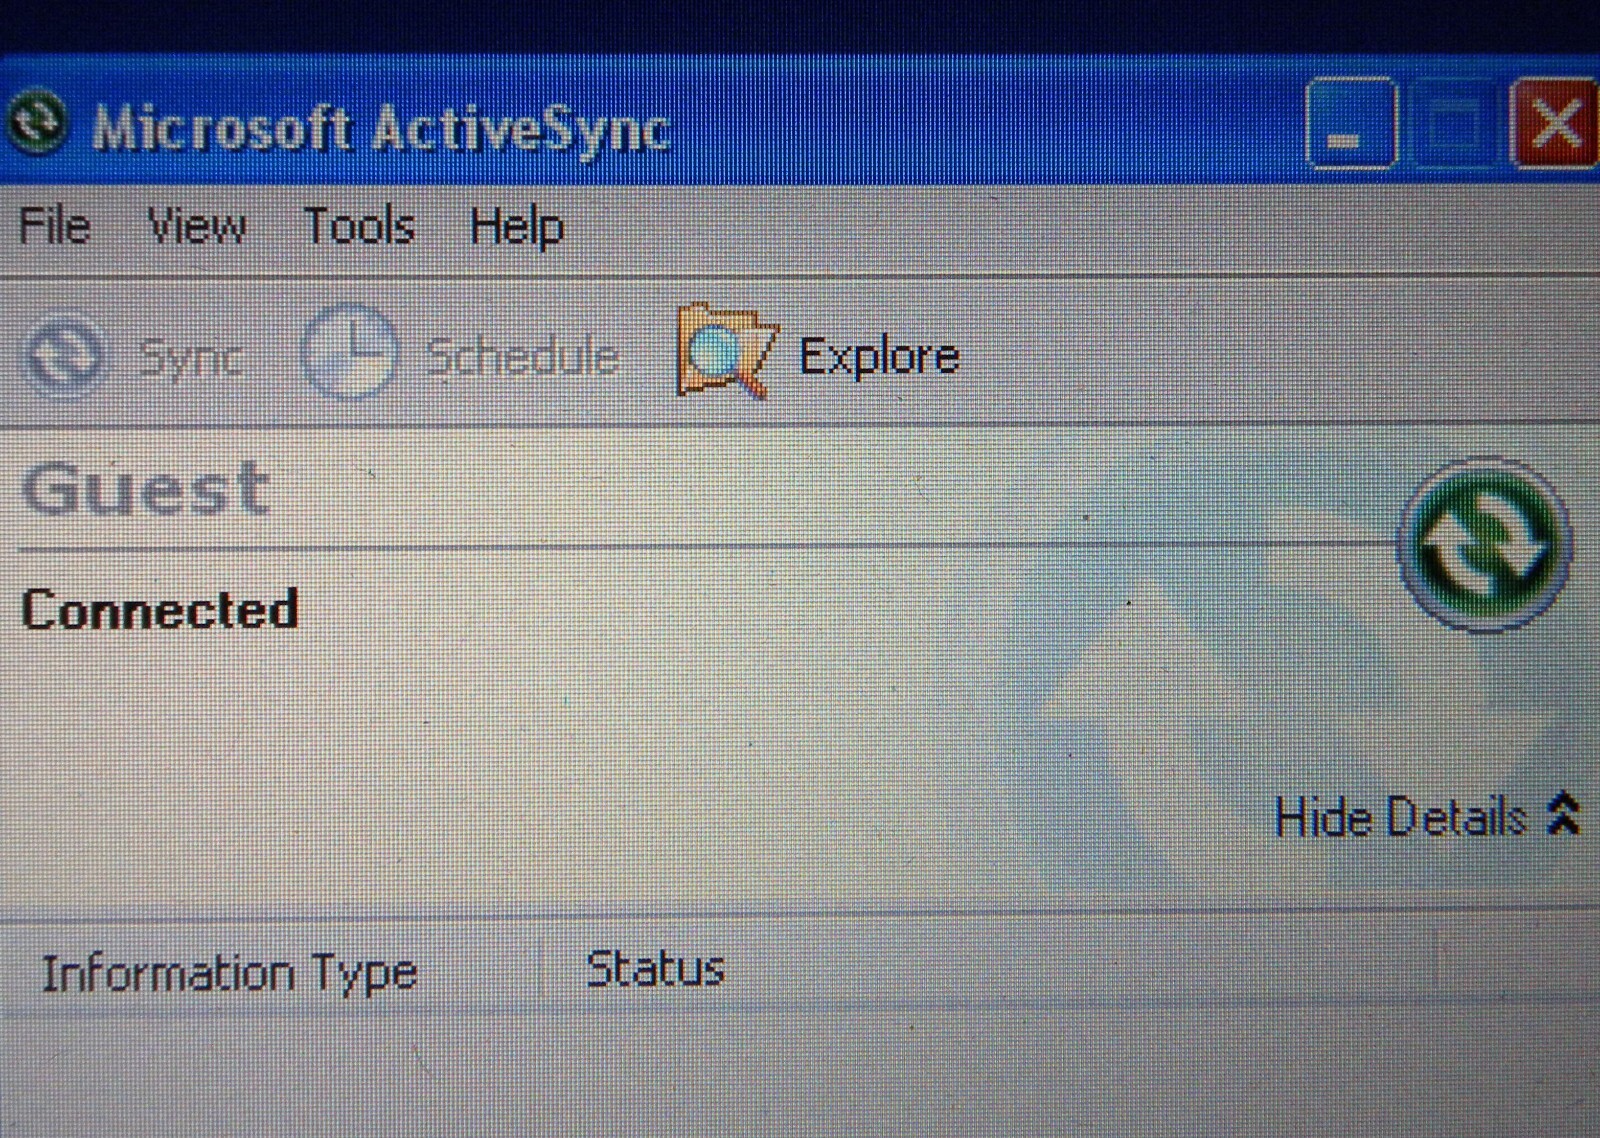The height and width of the screenshot is (1138, 1600).
Task: Open the Help menu
Action: pos(517,227)
